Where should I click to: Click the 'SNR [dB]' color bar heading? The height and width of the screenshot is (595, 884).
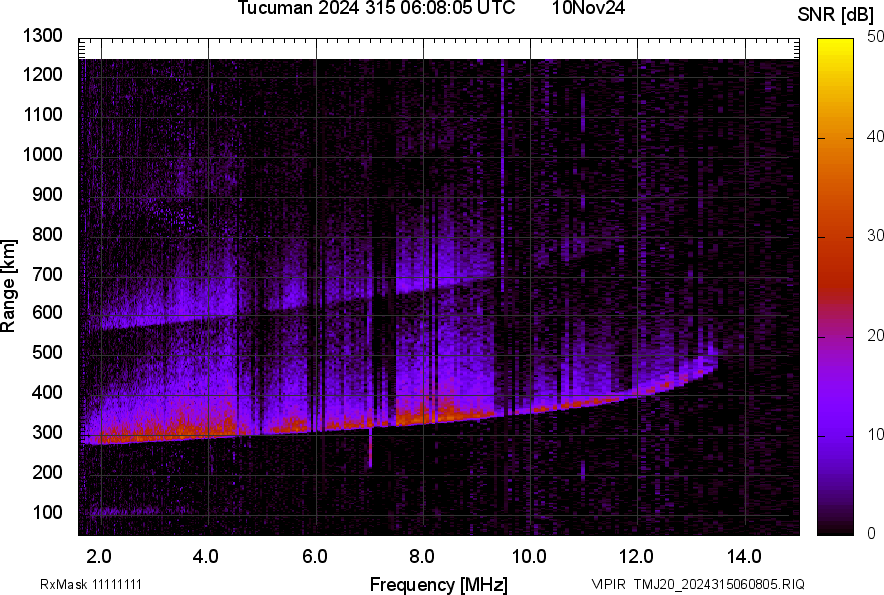836,15
